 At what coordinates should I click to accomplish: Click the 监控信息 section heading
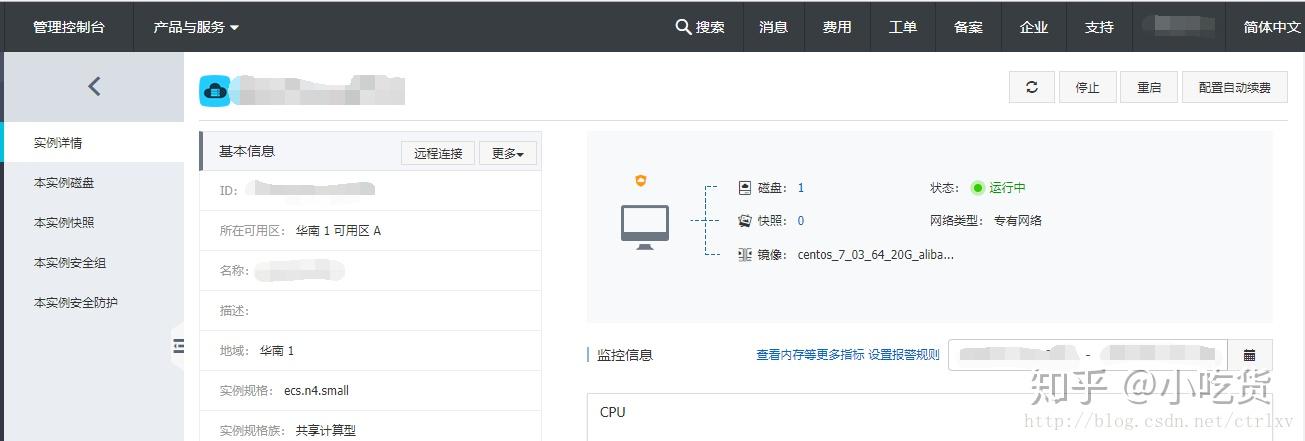click(x=625, y=355)
